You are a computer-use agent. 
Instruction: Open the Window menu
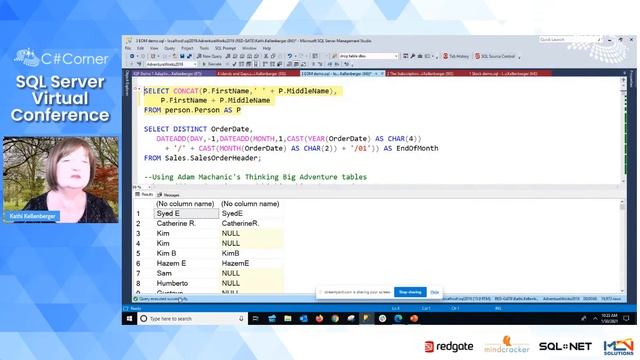click(x=249, y=48)
